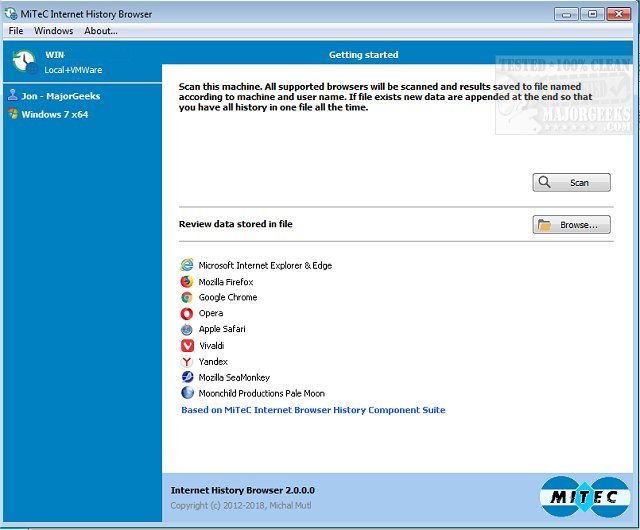Click Browse... to open a data file
The height and width of the screenshot is (530, 640).
point(571,225)
